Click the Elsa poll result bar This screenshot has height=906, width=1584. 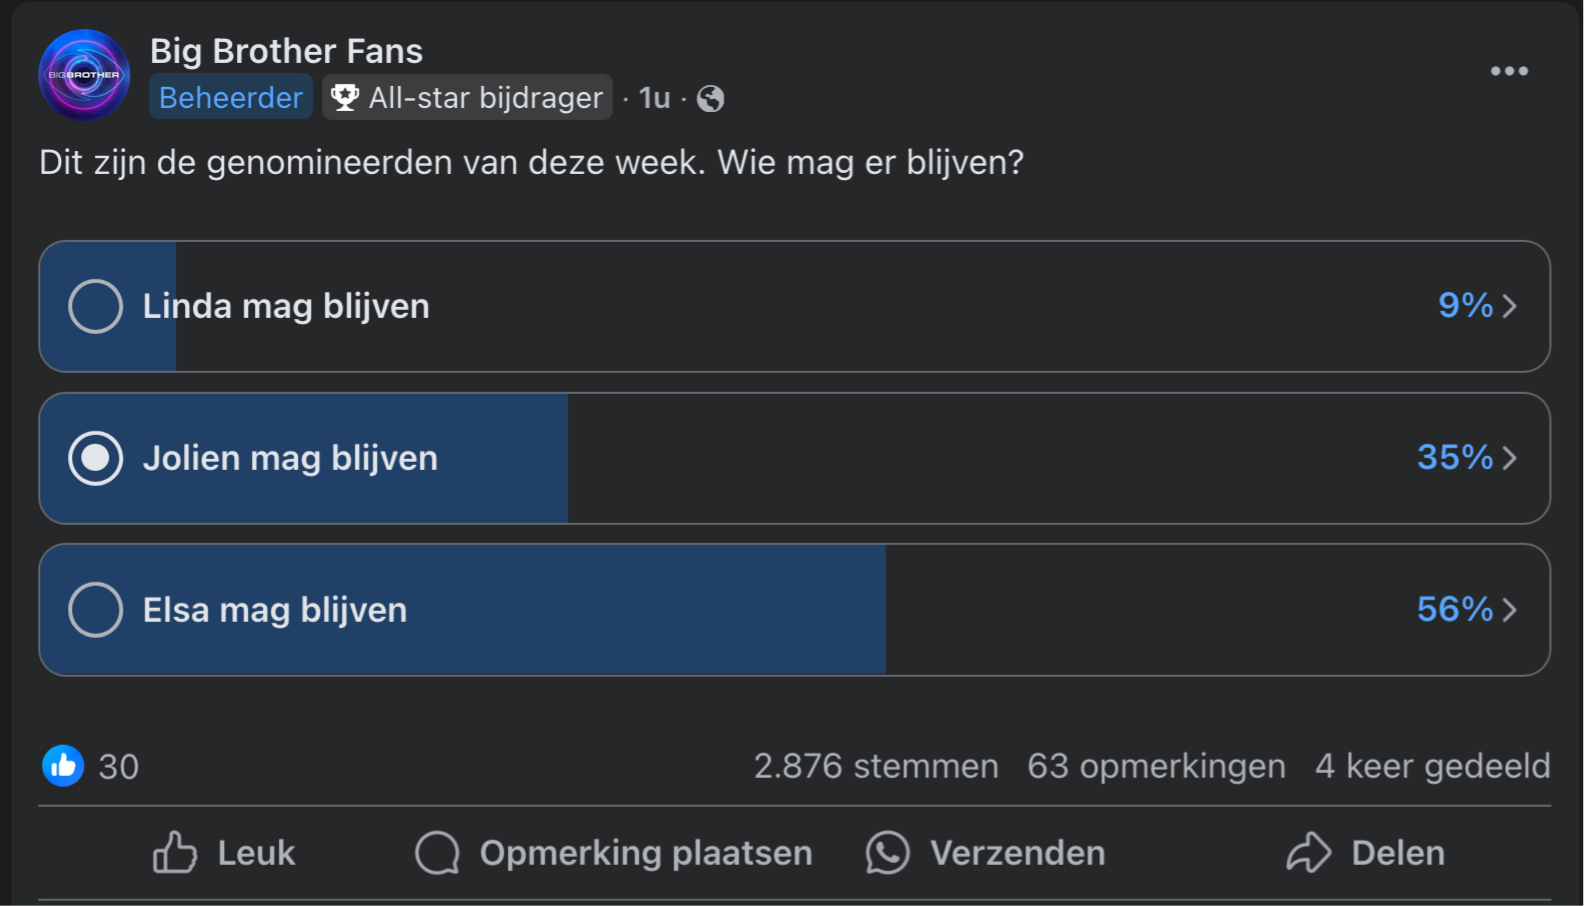(794, 610)
